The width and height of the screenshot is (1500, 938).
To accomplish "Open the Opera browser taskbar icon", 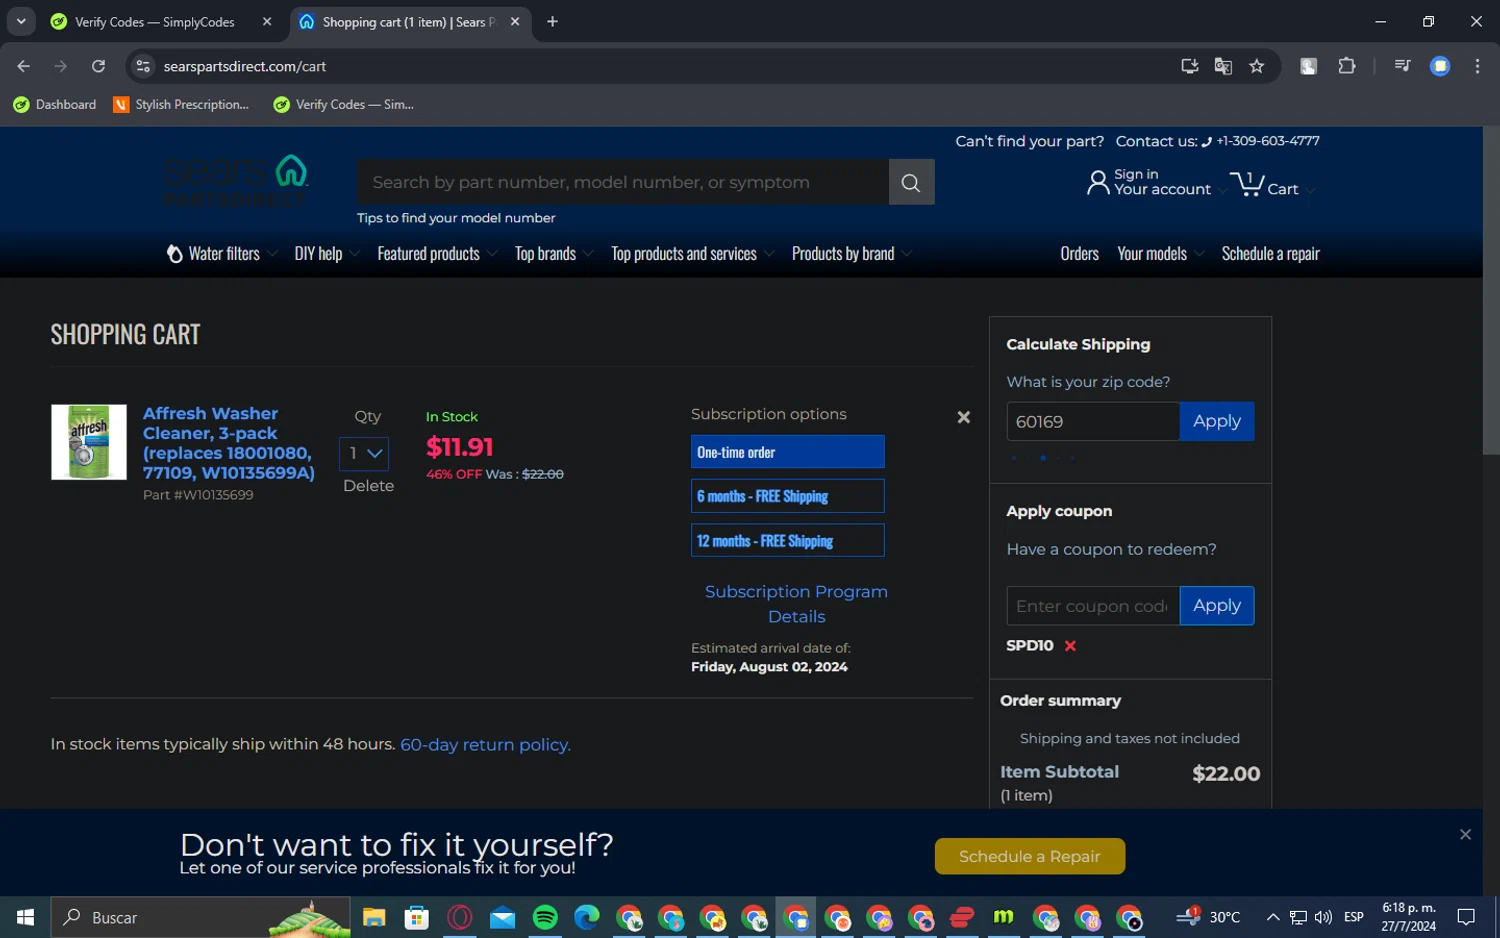I will 460,917.
